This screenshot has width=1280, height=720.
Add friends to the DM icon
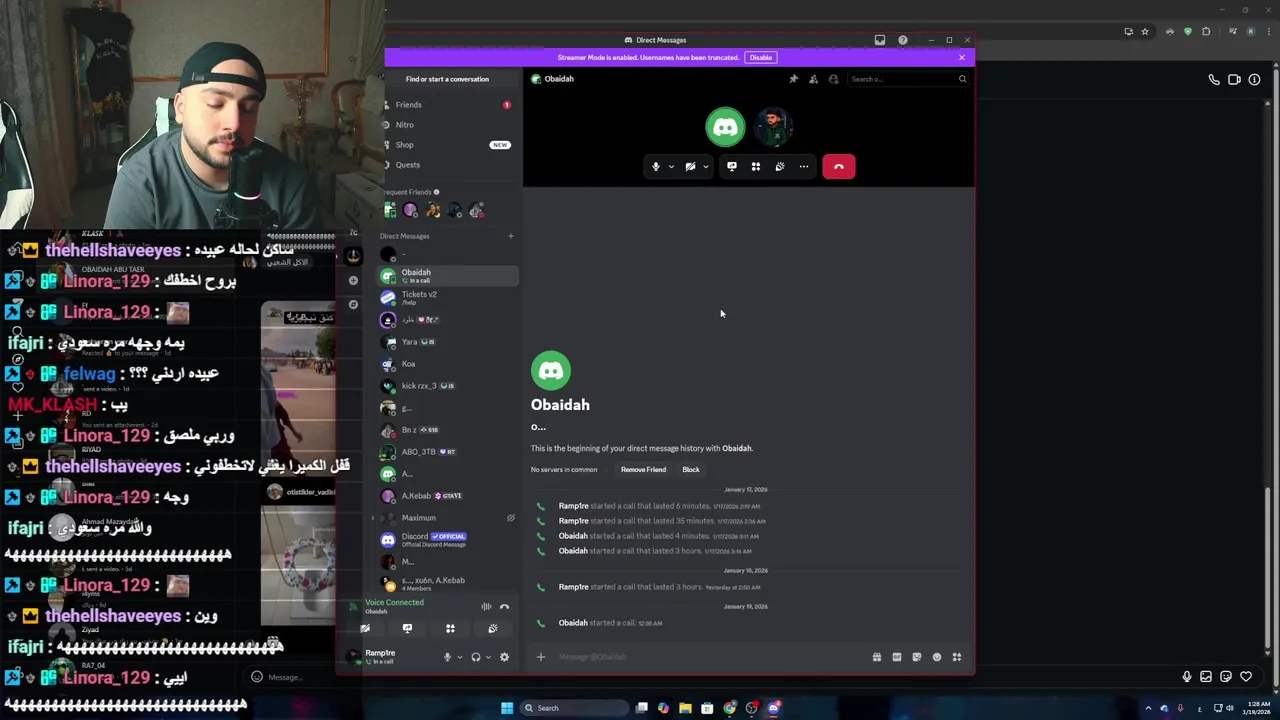tap(814, 79)
